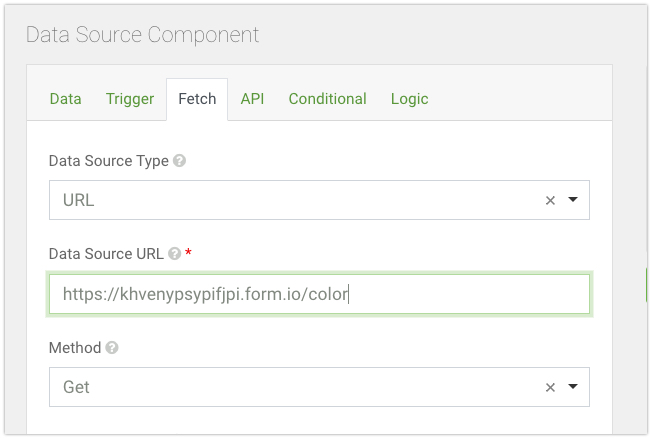This screenshot has width=652, height=439.
Task: Click the Data Source URL label
Action: [106, 254]
